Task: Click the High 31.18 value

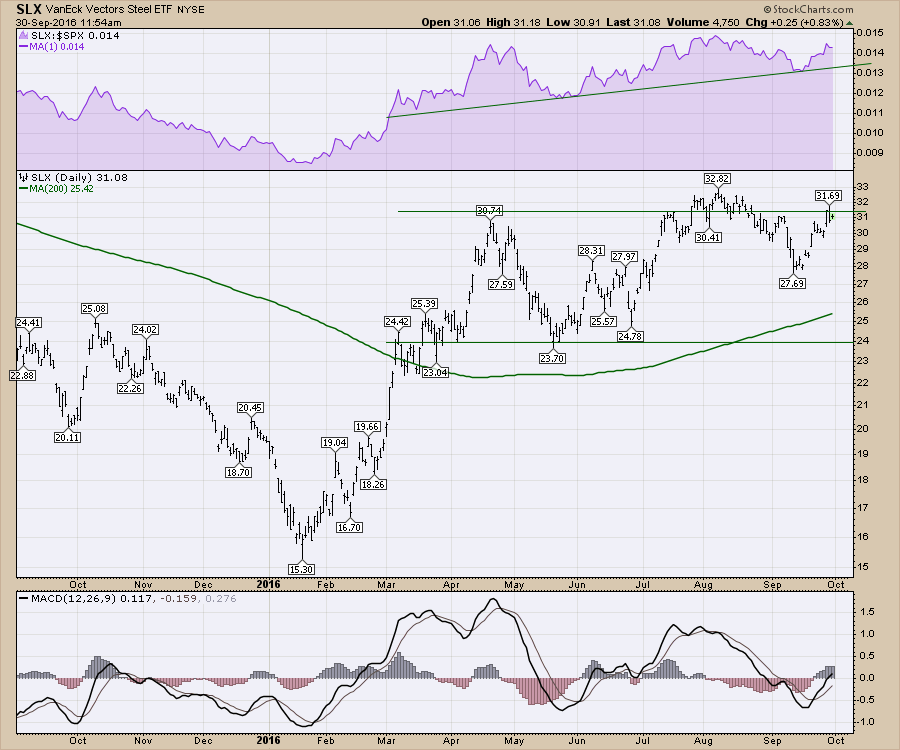Action: pyautogui.click(x=514, y=22)
